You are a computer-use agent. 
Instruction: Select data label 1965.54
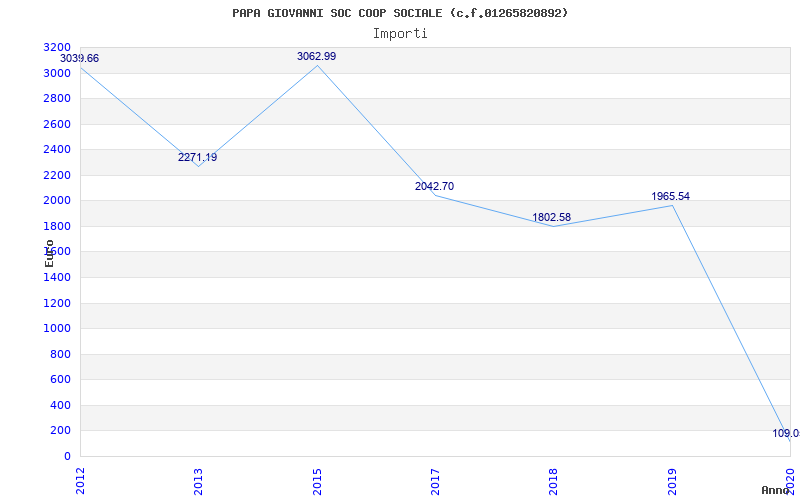(670, 196)
